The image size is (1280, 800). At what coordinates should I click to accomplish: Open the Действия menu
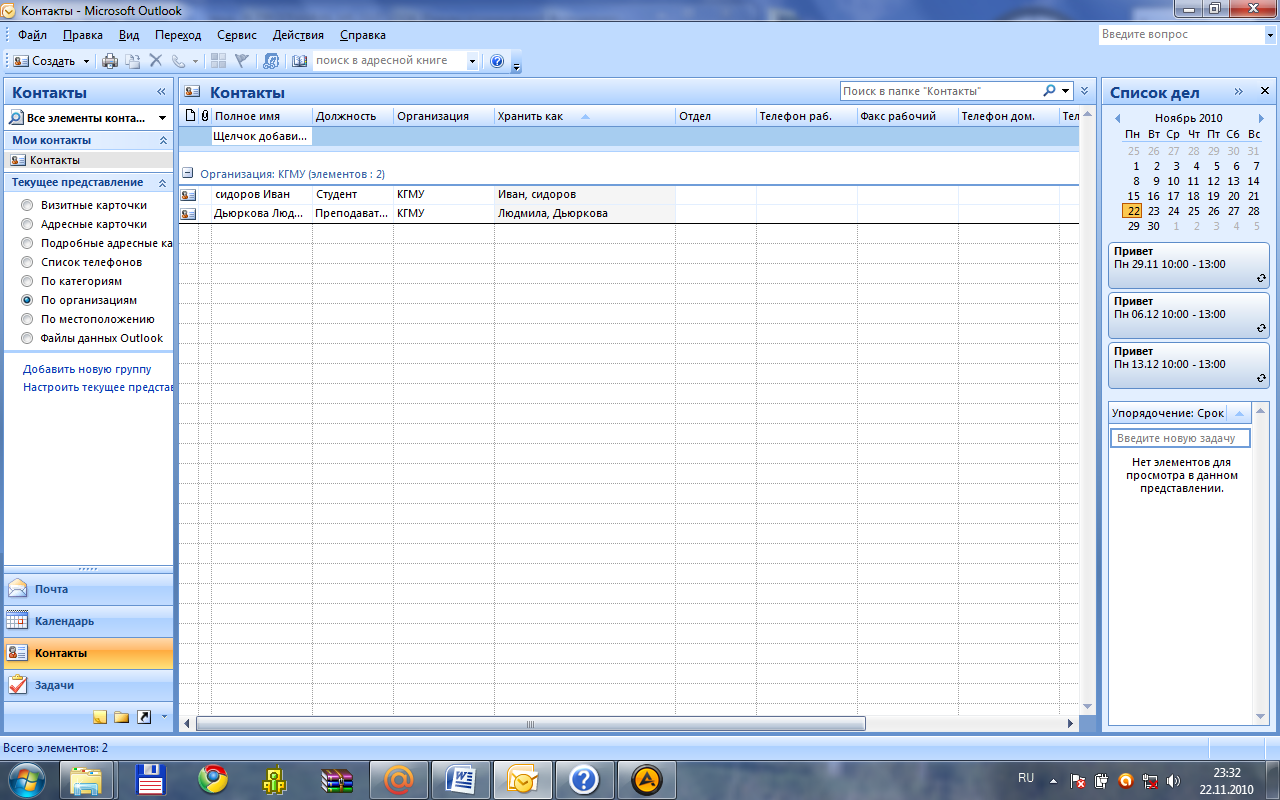[298, 35]
